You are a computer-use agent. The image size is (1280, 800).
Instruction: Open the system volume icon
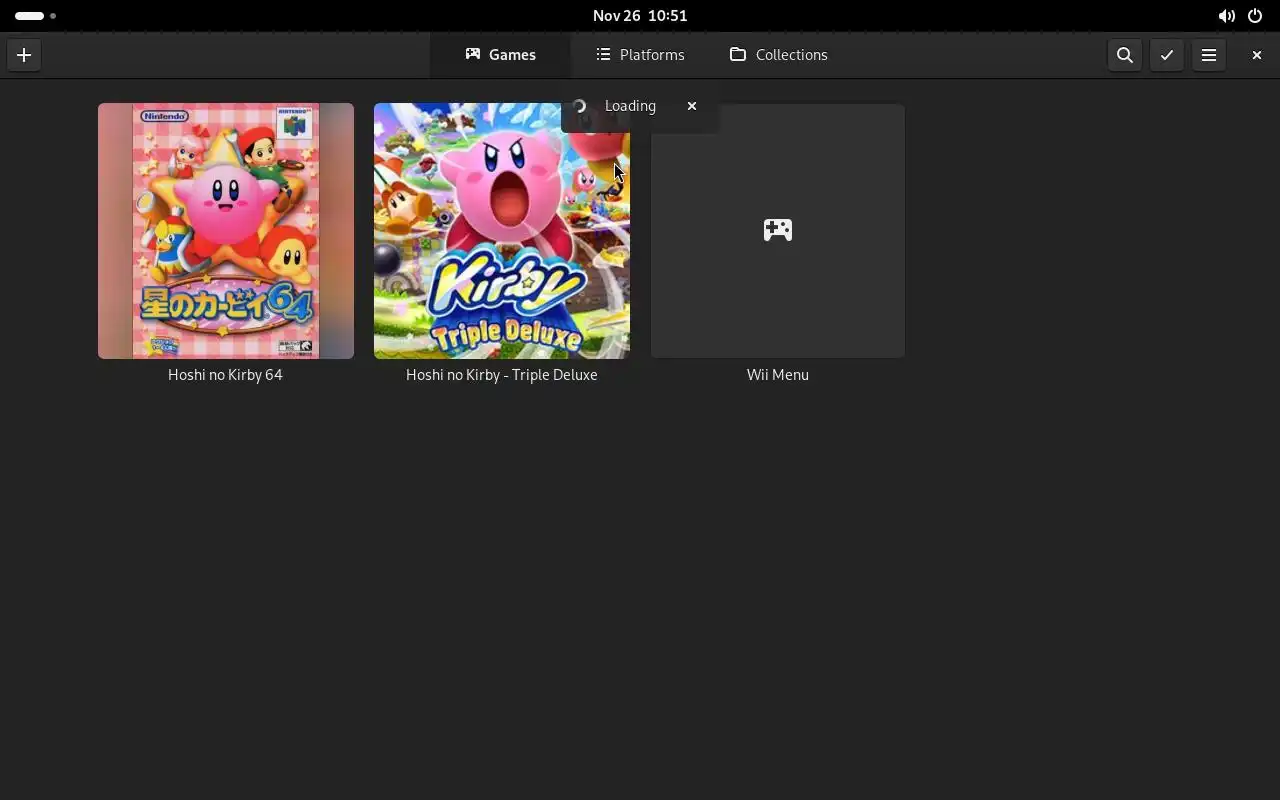click(1226, 16)
